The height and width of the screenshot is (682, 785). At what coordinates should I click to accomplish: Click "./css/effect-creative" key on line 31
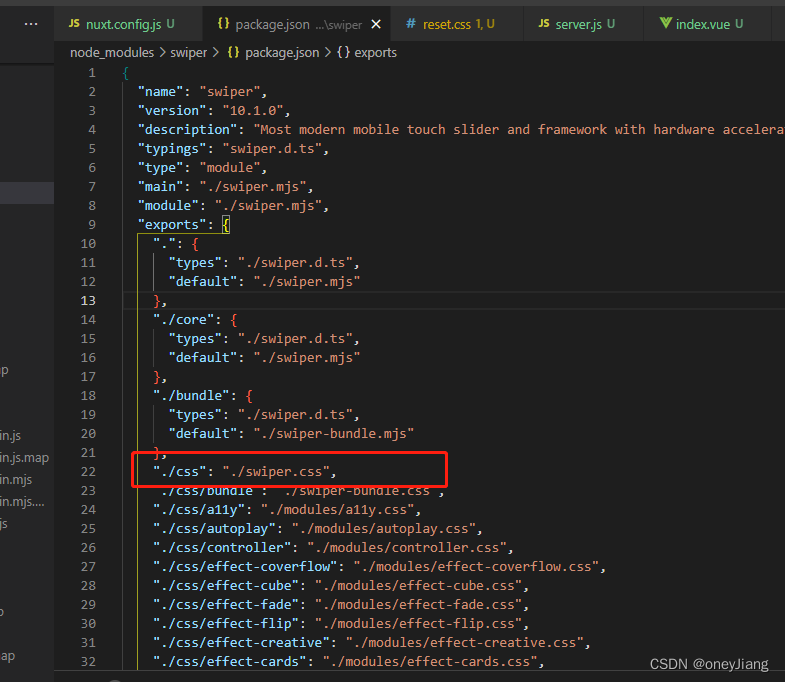click(242, 643)
